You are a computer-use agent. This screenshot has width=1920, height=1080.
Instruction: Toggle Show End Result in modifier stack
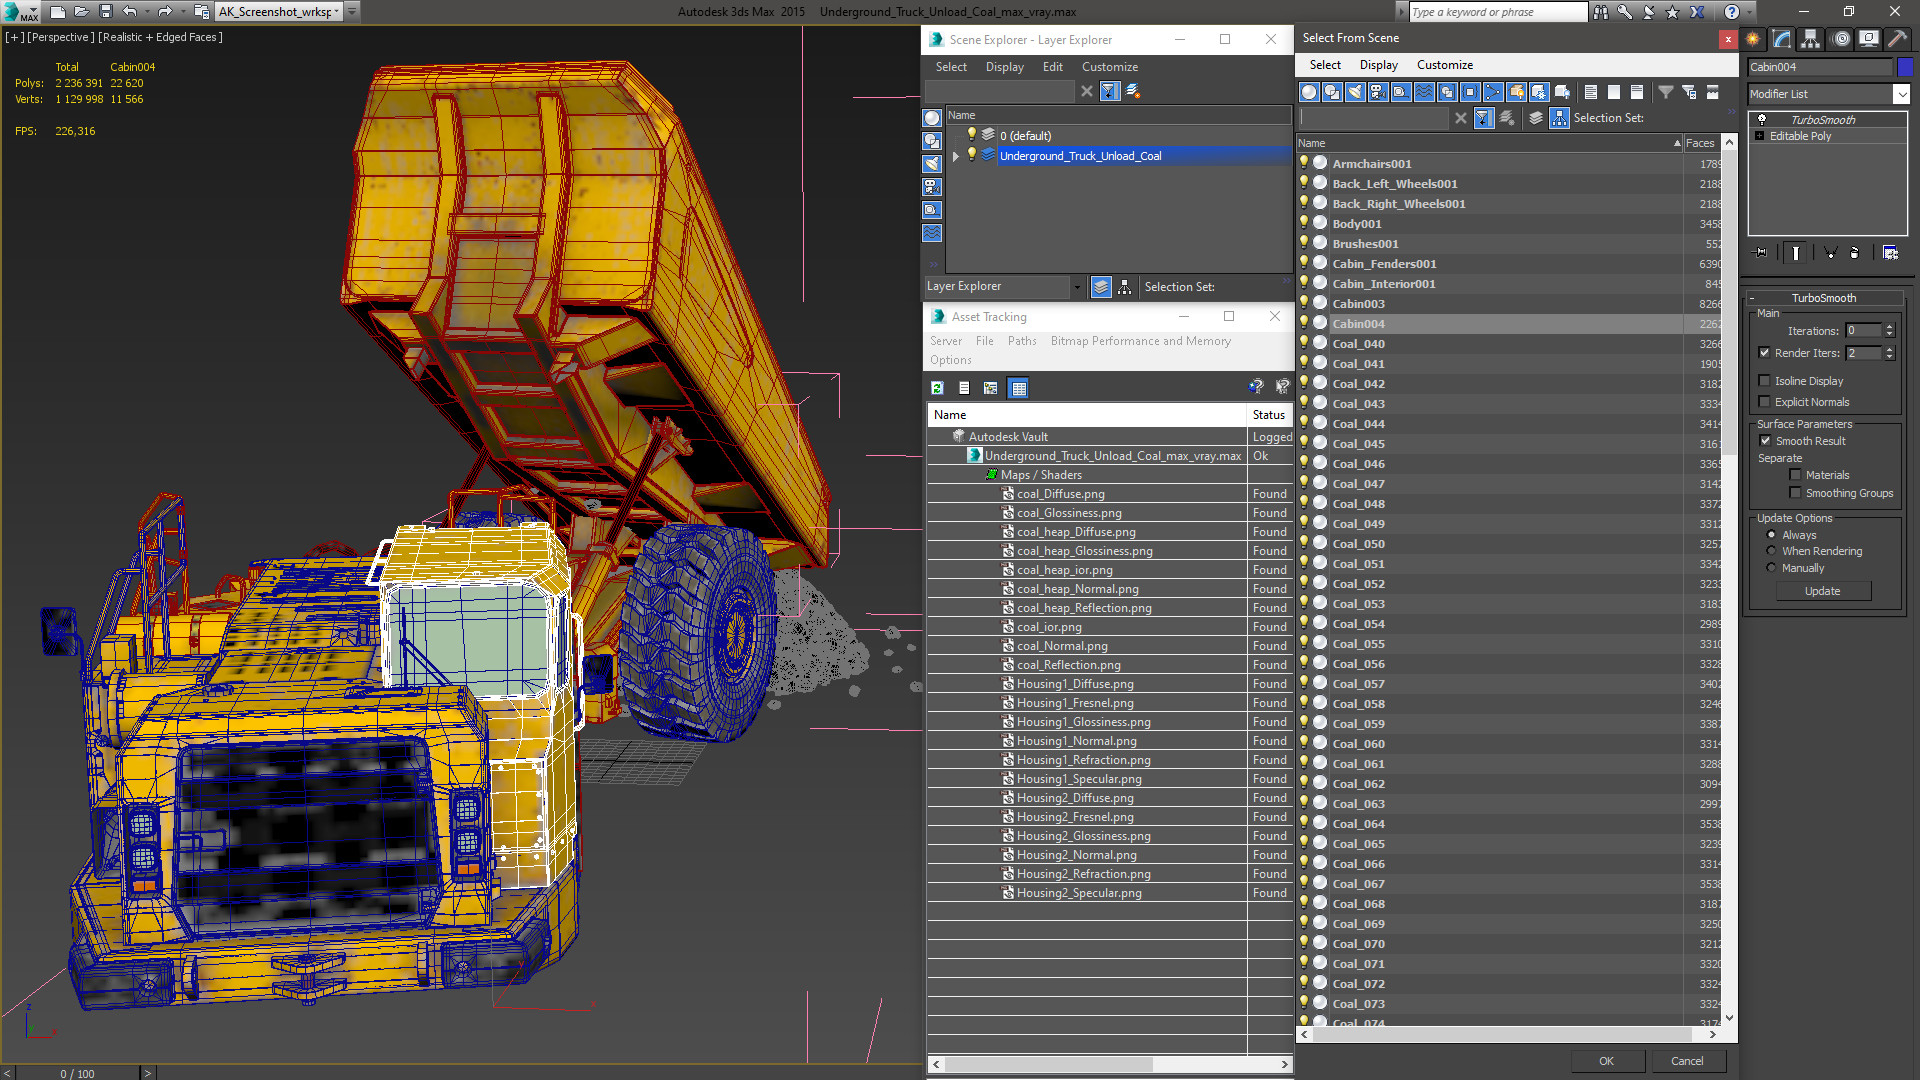tap(1796, 253)
